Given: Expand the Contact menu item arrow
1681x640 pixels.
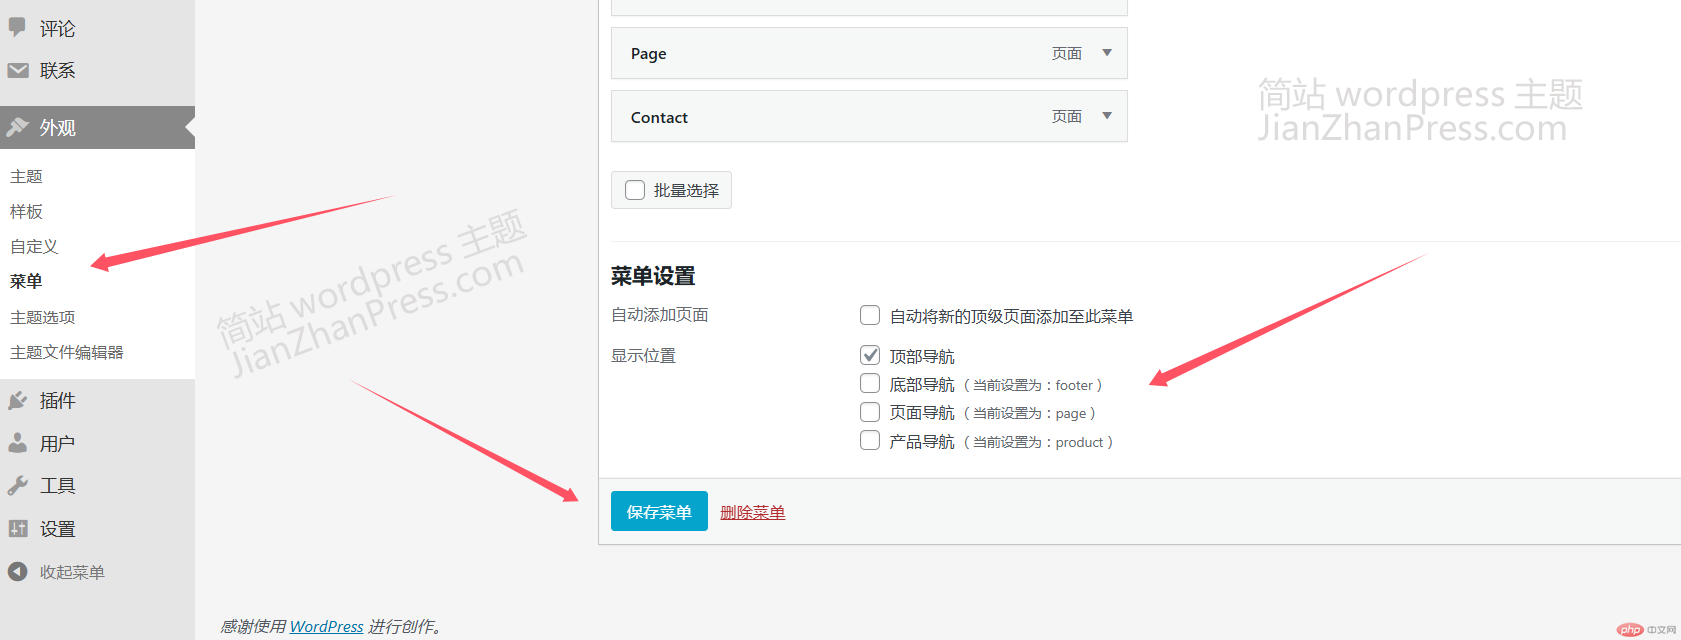Looking at the screenshot, I should coord(1107,116).
